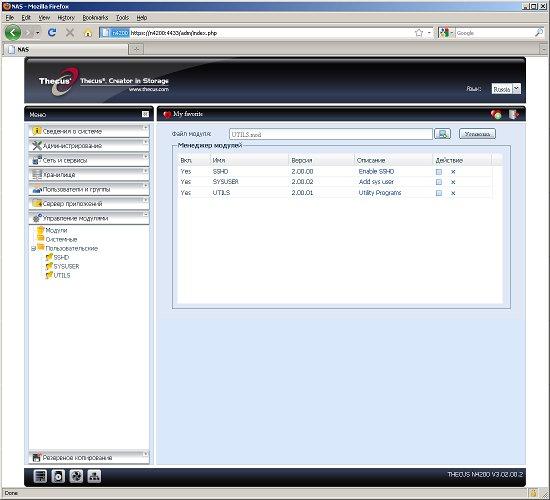Click the fan status icon in bottom bar
This screenshot has width=550, height=500.
76,476
